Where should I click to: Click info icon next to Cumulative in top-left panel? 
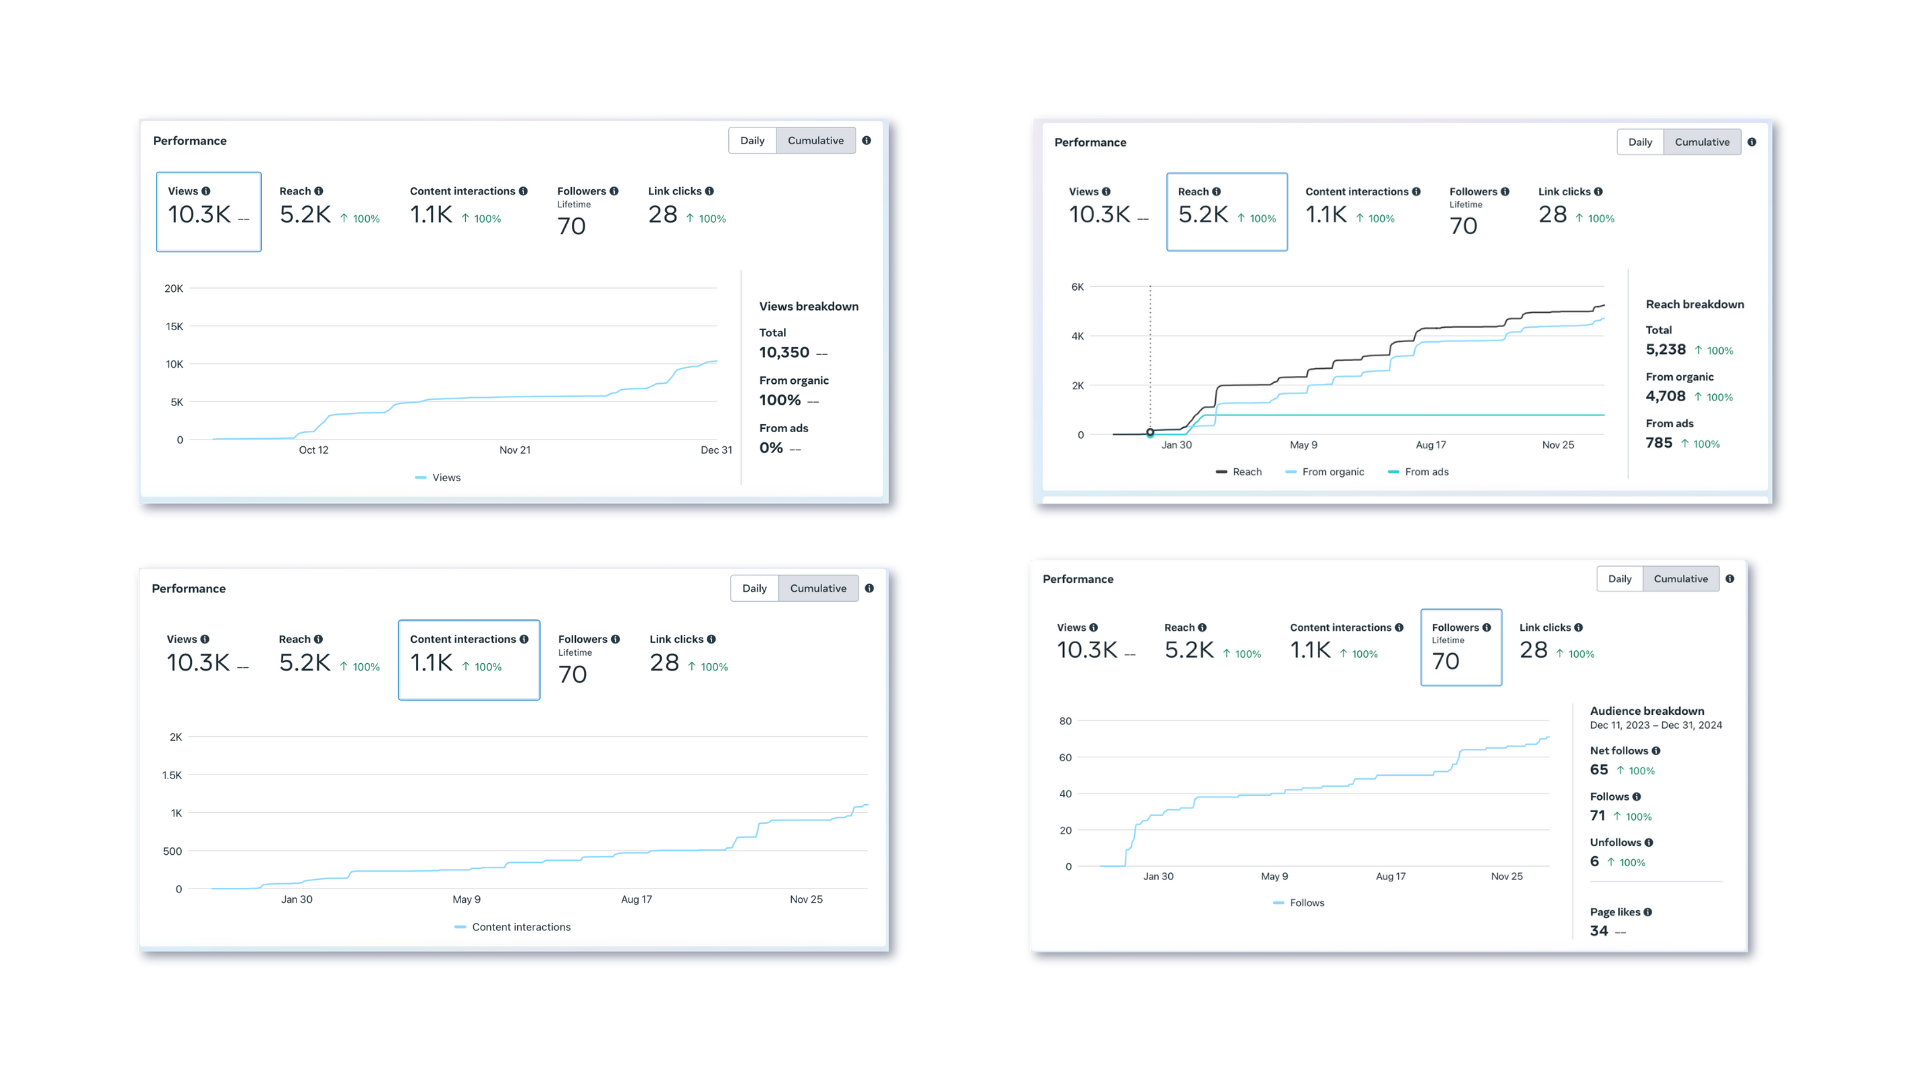pos(866,141)
